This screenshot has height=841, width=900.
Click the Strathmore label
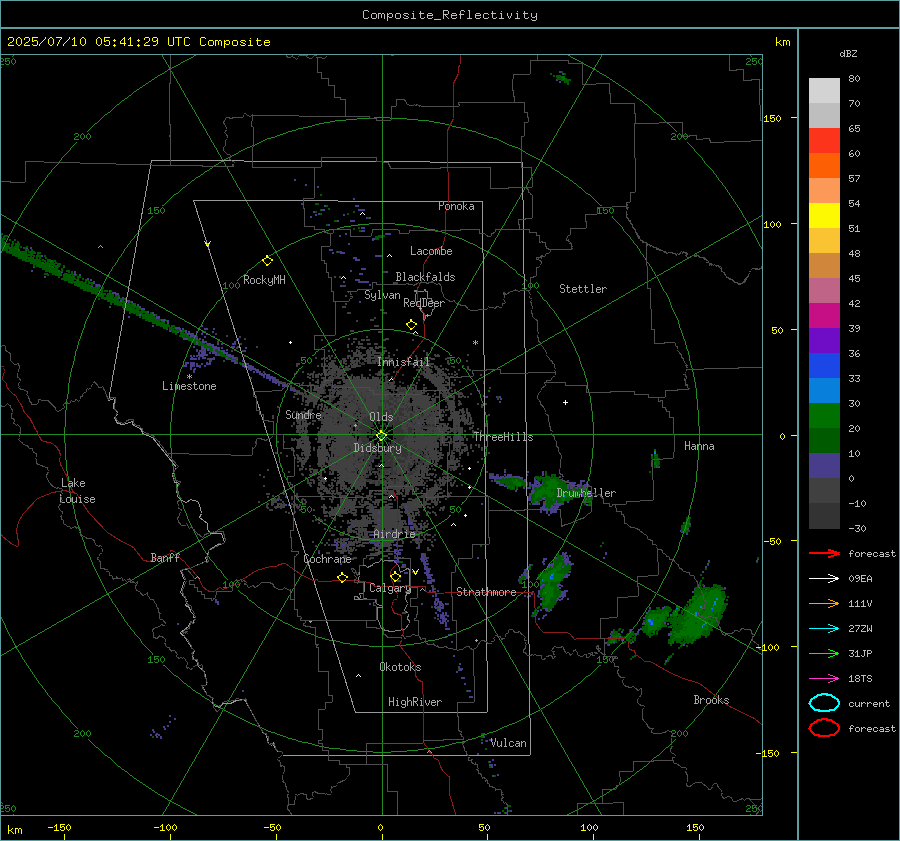(x=486, y=592)
